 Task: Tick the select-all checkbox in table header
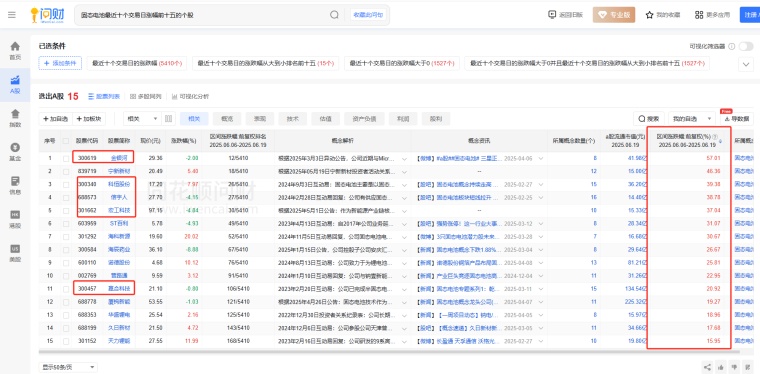point(66,141)
